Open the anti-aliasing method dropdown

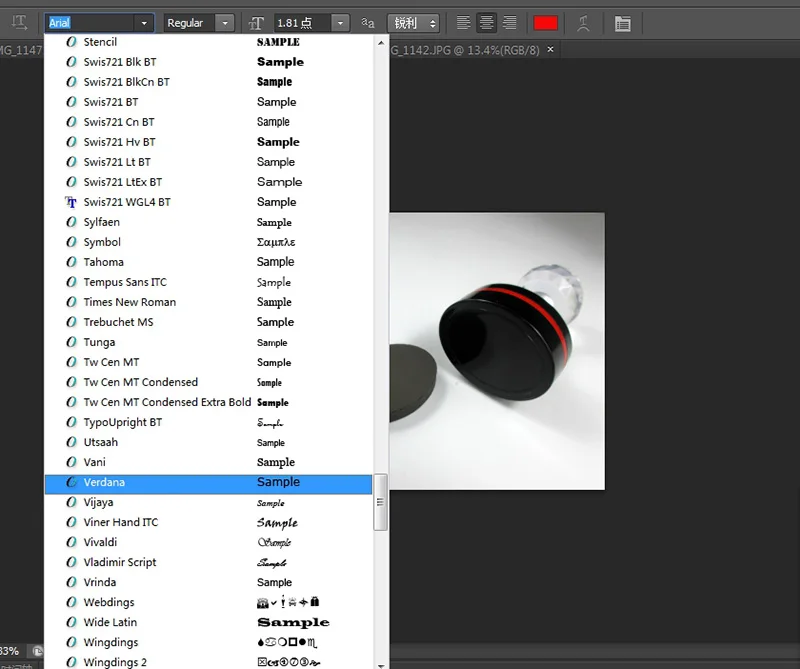(414, 23)
